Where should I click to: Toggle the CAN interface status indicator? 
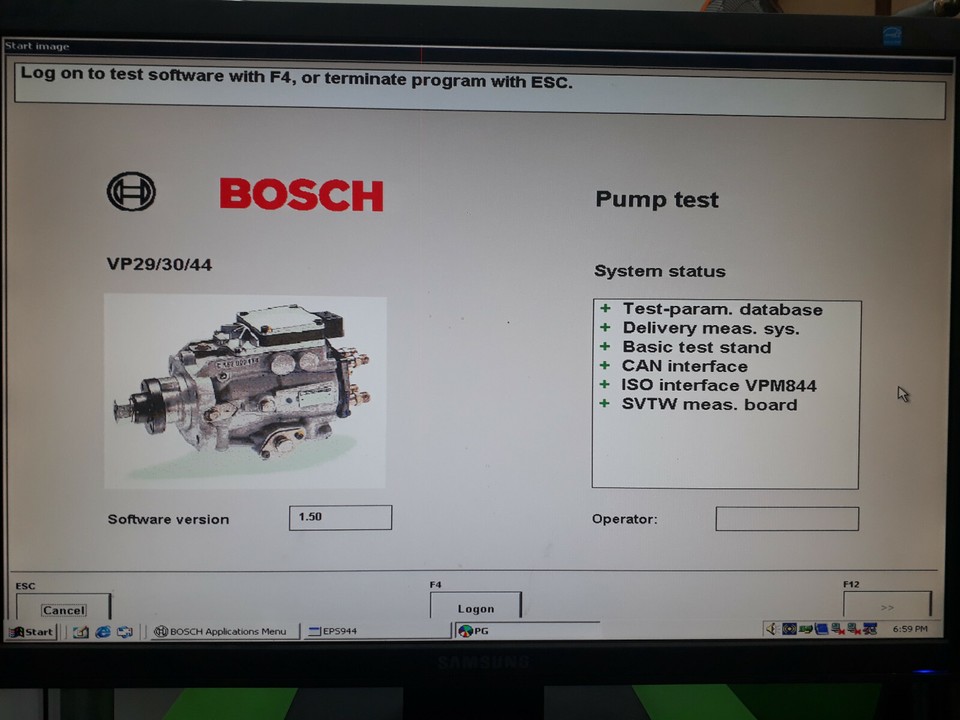[x=604, y=366]
